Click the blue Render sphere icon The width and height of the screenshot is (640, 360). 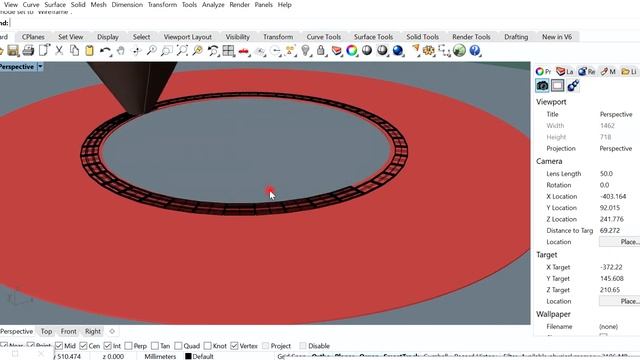(398, 51)
